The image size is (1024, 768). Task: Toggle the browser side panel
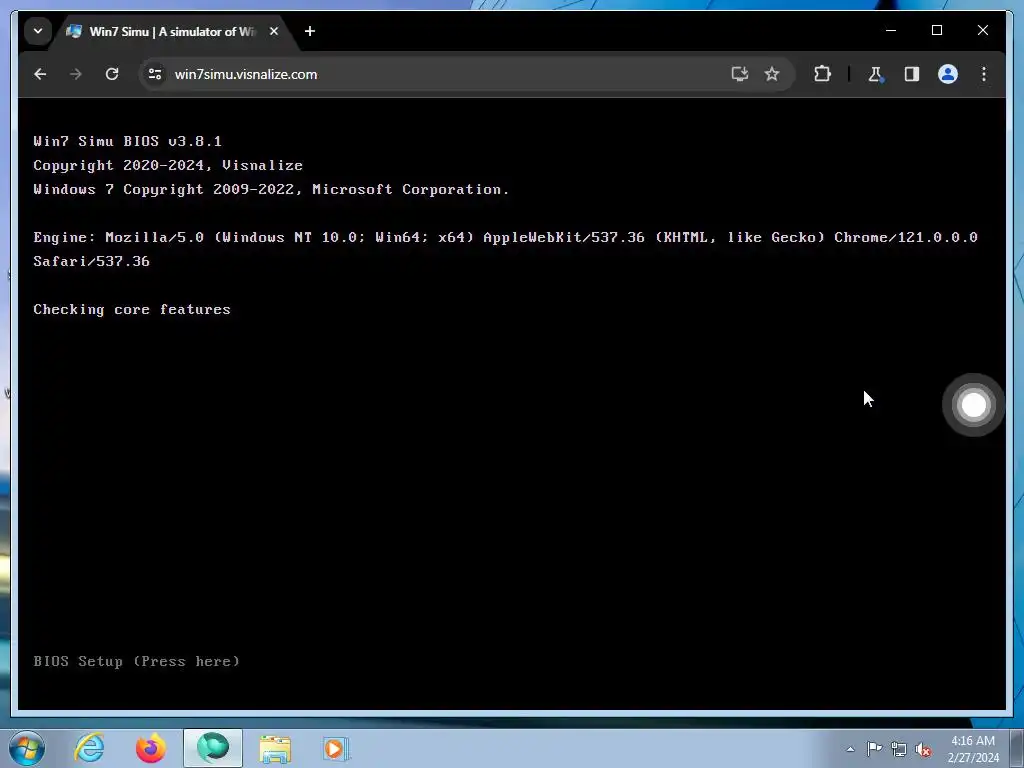[x=912, y=74]
